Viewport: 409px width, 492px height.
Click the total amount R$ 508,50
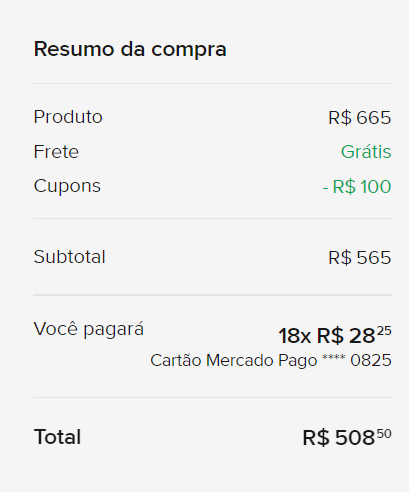pos(347,437)
